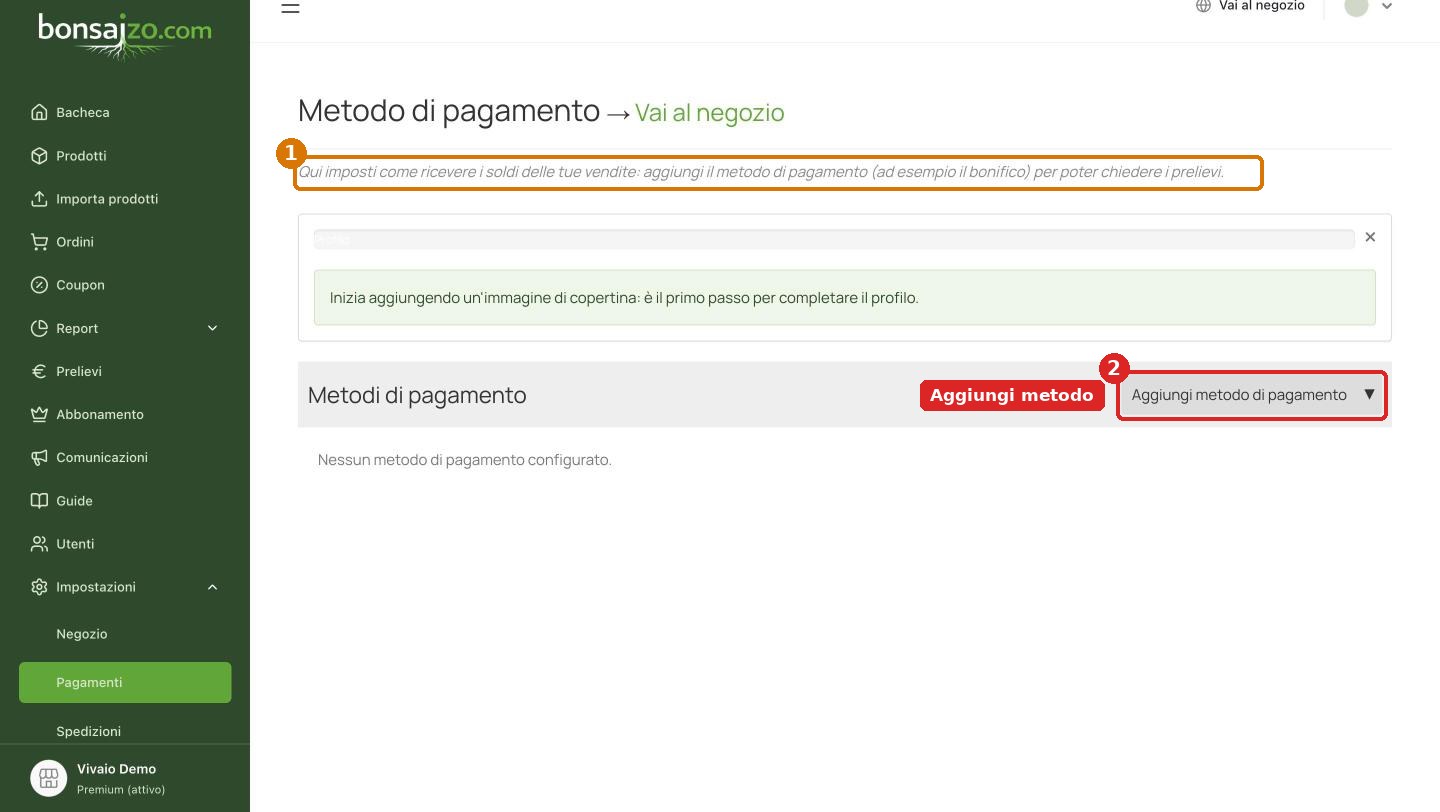Viewport: 1440px width, 812px height.
Task: Click the Abbonamento crown icon
Action: coord(39,414)
